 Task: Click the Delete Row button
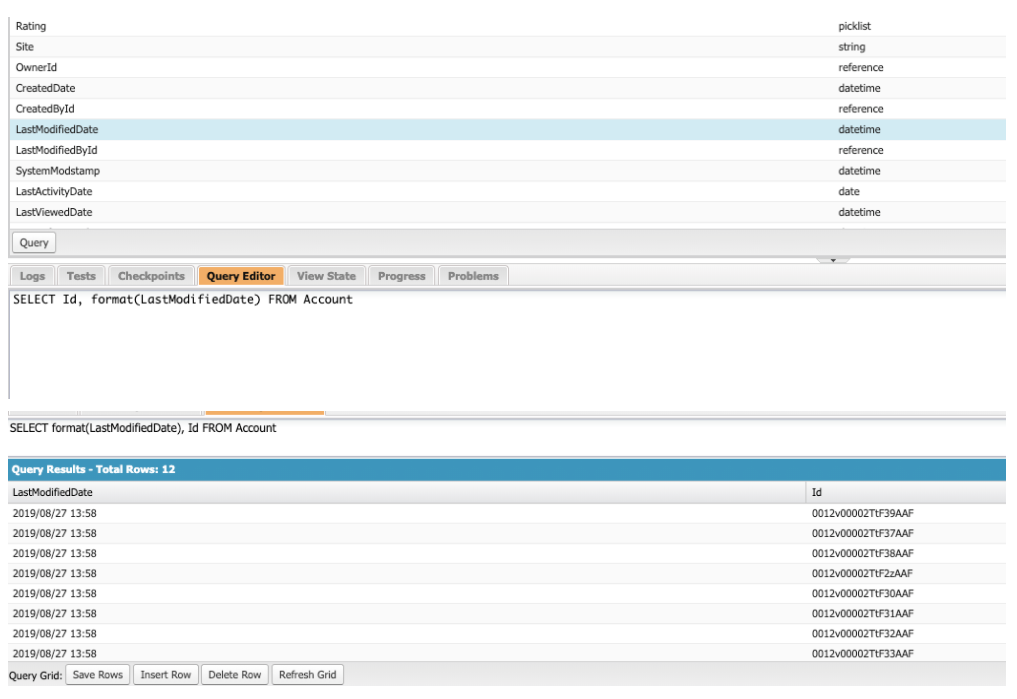click(235, 675)
